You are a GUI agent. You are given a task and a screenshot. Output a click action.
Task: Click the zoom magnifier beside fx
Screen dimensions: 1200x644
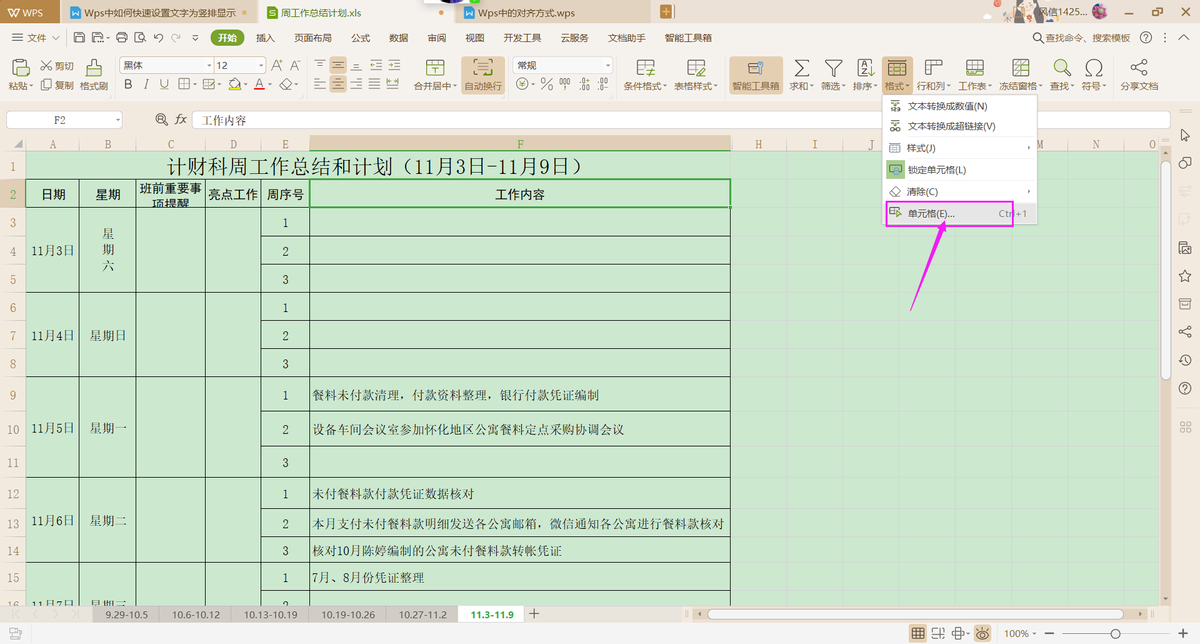162,119
